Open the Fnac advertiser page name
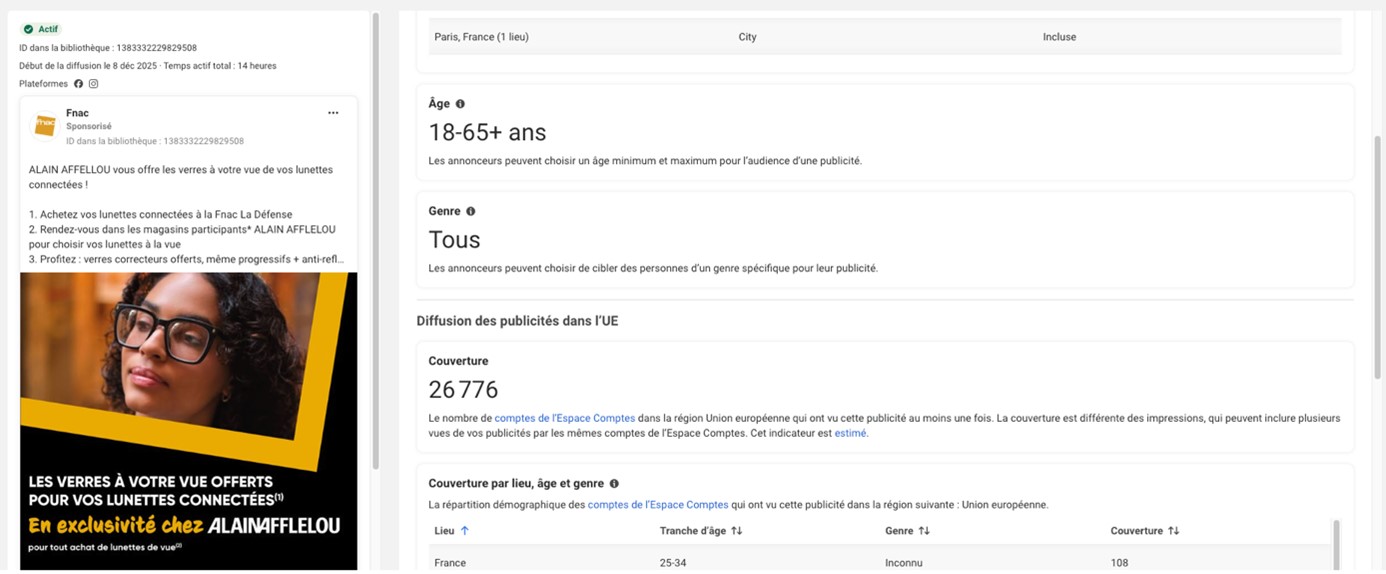 [77, 113]
